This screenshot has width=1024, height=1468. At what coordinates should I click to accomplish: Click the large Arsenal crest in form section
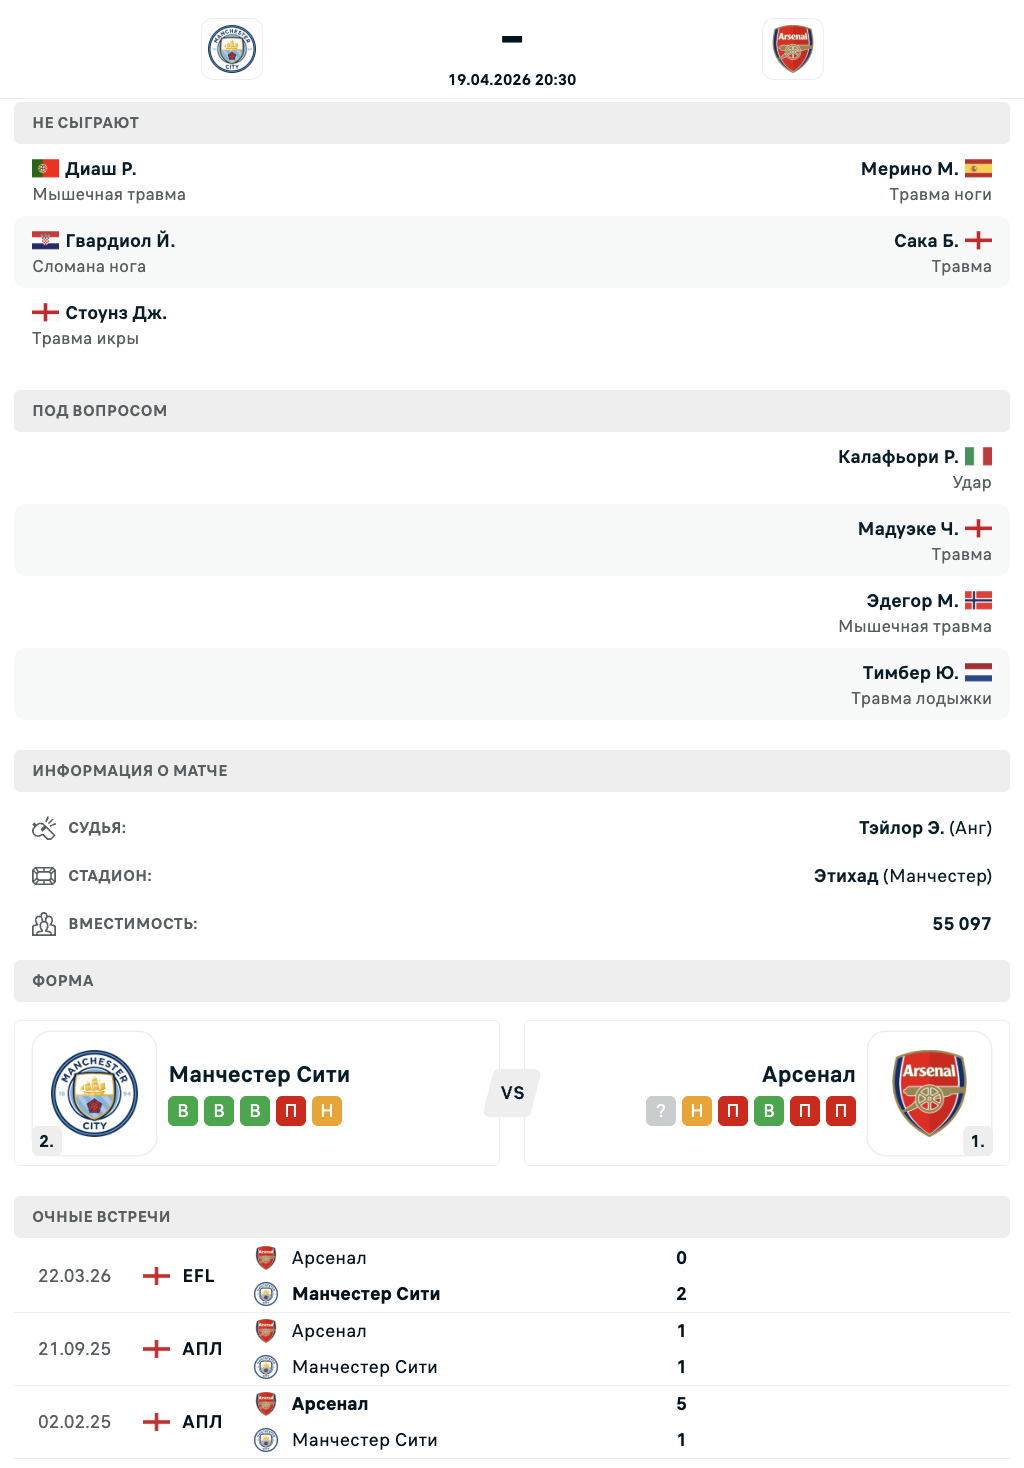pos(929,1092)
